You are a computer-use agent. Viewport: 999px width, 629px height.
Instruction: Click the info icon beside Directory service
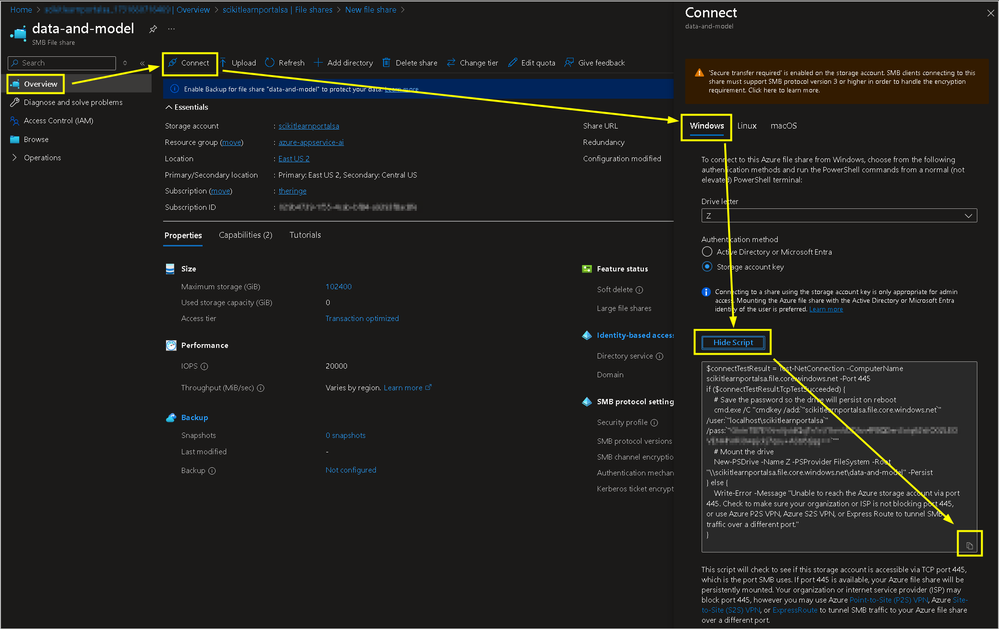(659, 356)
